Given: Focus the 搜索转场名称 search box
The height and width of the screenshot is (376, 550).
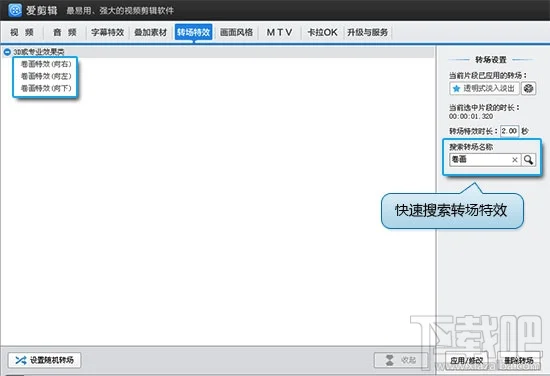Looking at the screenshot, I should tap(480, 160).
